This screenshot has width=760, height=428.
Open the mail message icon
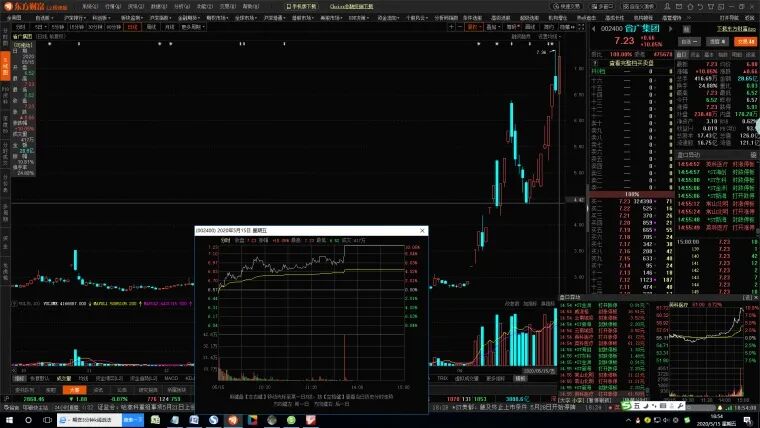678,7
